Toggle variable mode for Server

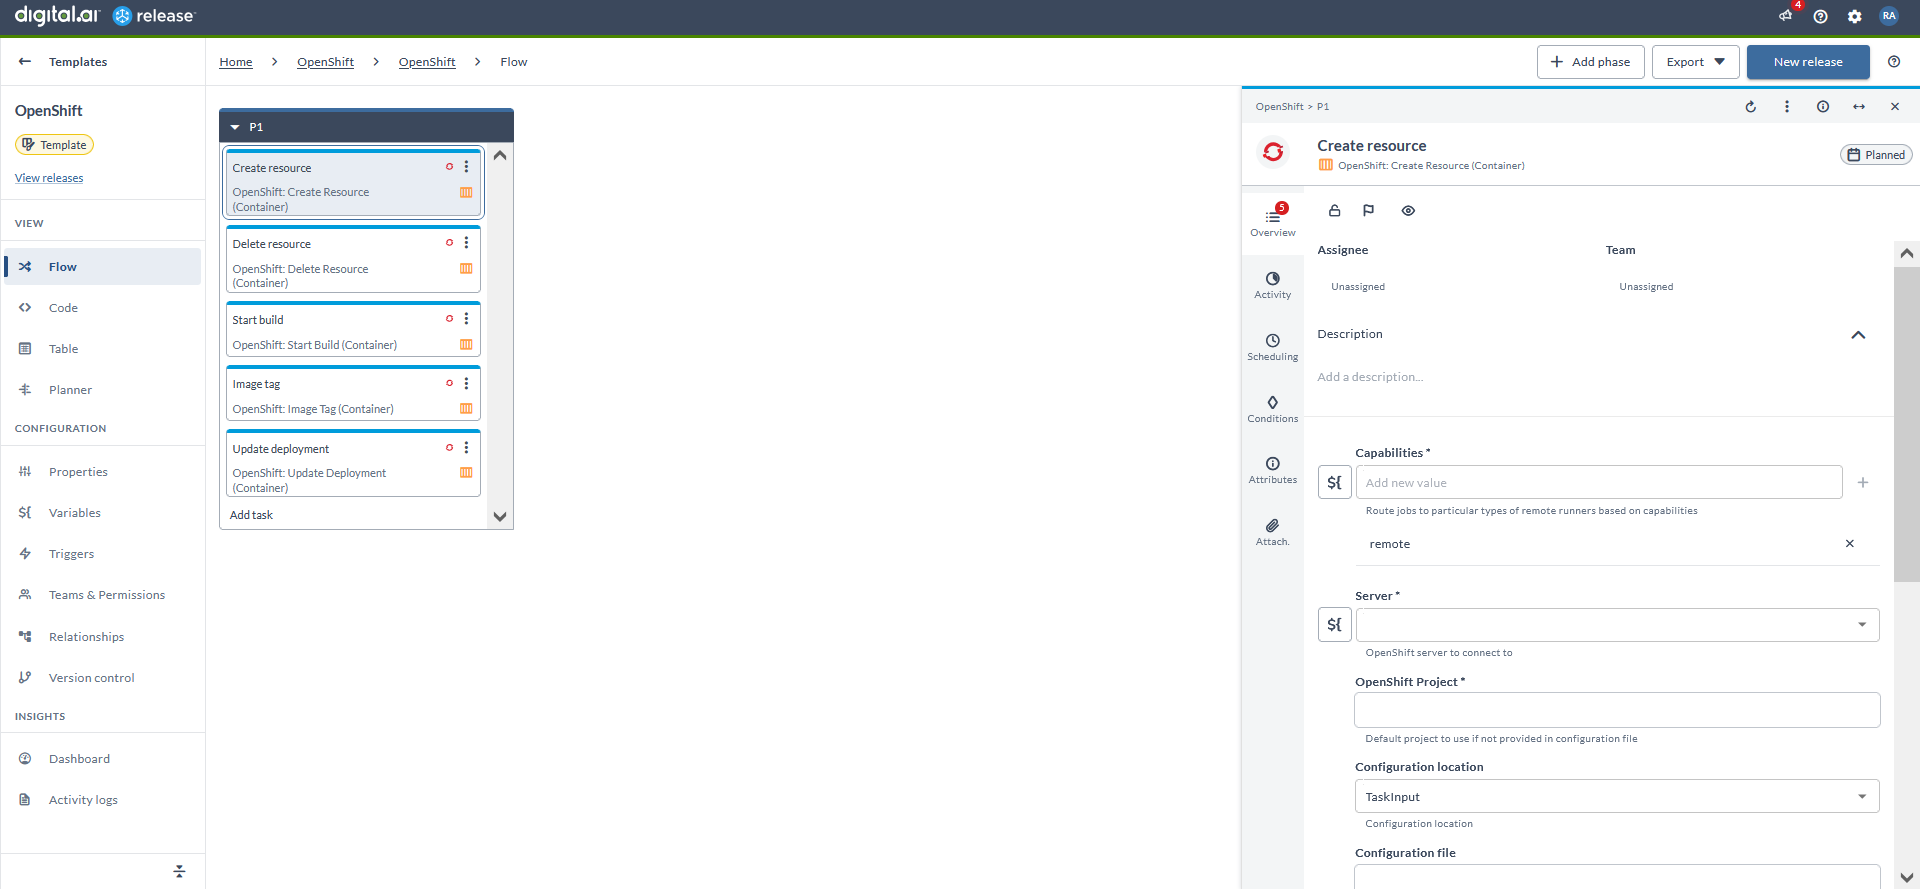[1335, 625]
